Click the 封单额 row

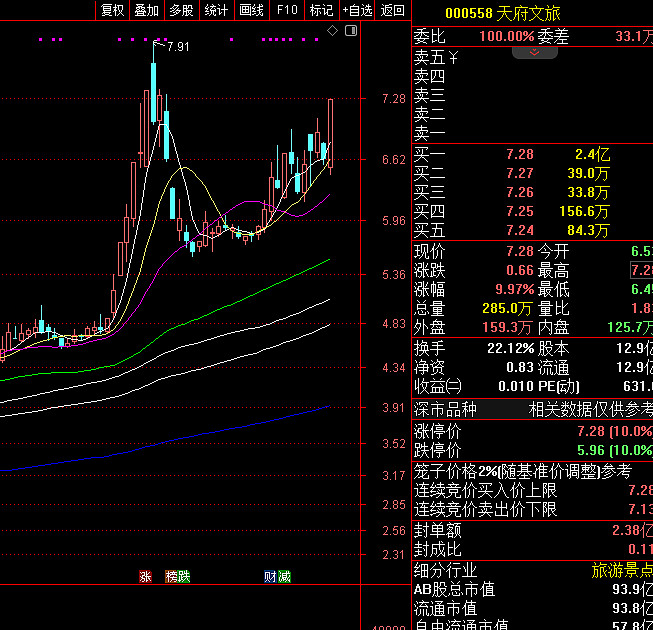tap(533, 530)
